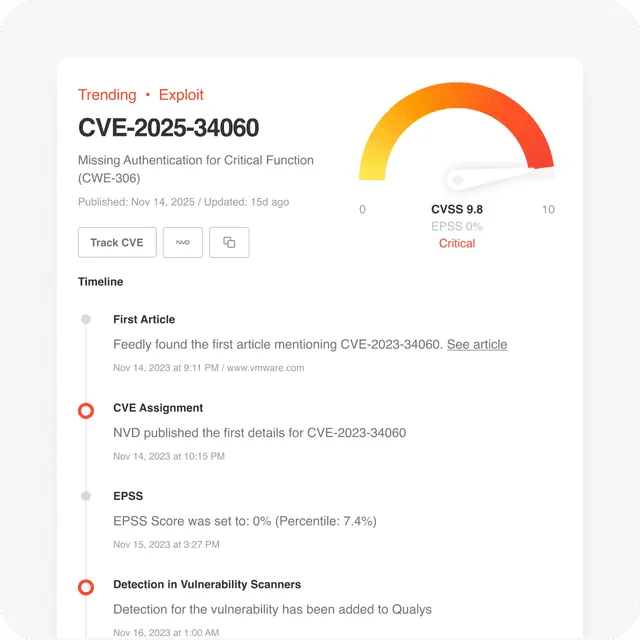This screenshot has height=640, width=640.
Task: Click the gauge maximum value 10
Action: [548, 209]
